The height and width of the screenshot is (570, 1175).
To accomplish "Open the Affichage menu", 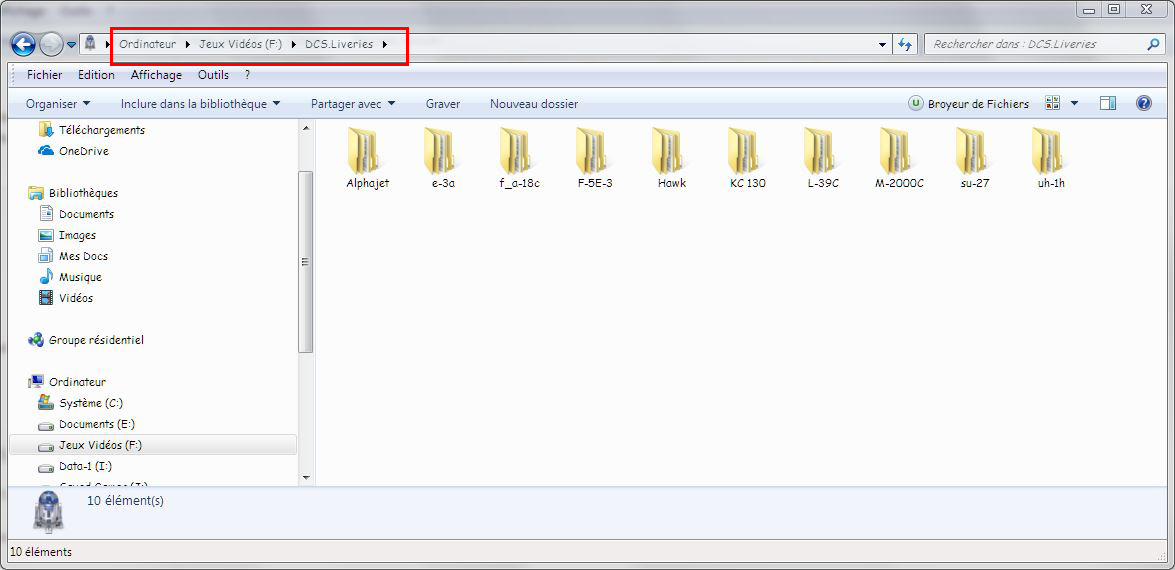I will click(x=156, y=75).
